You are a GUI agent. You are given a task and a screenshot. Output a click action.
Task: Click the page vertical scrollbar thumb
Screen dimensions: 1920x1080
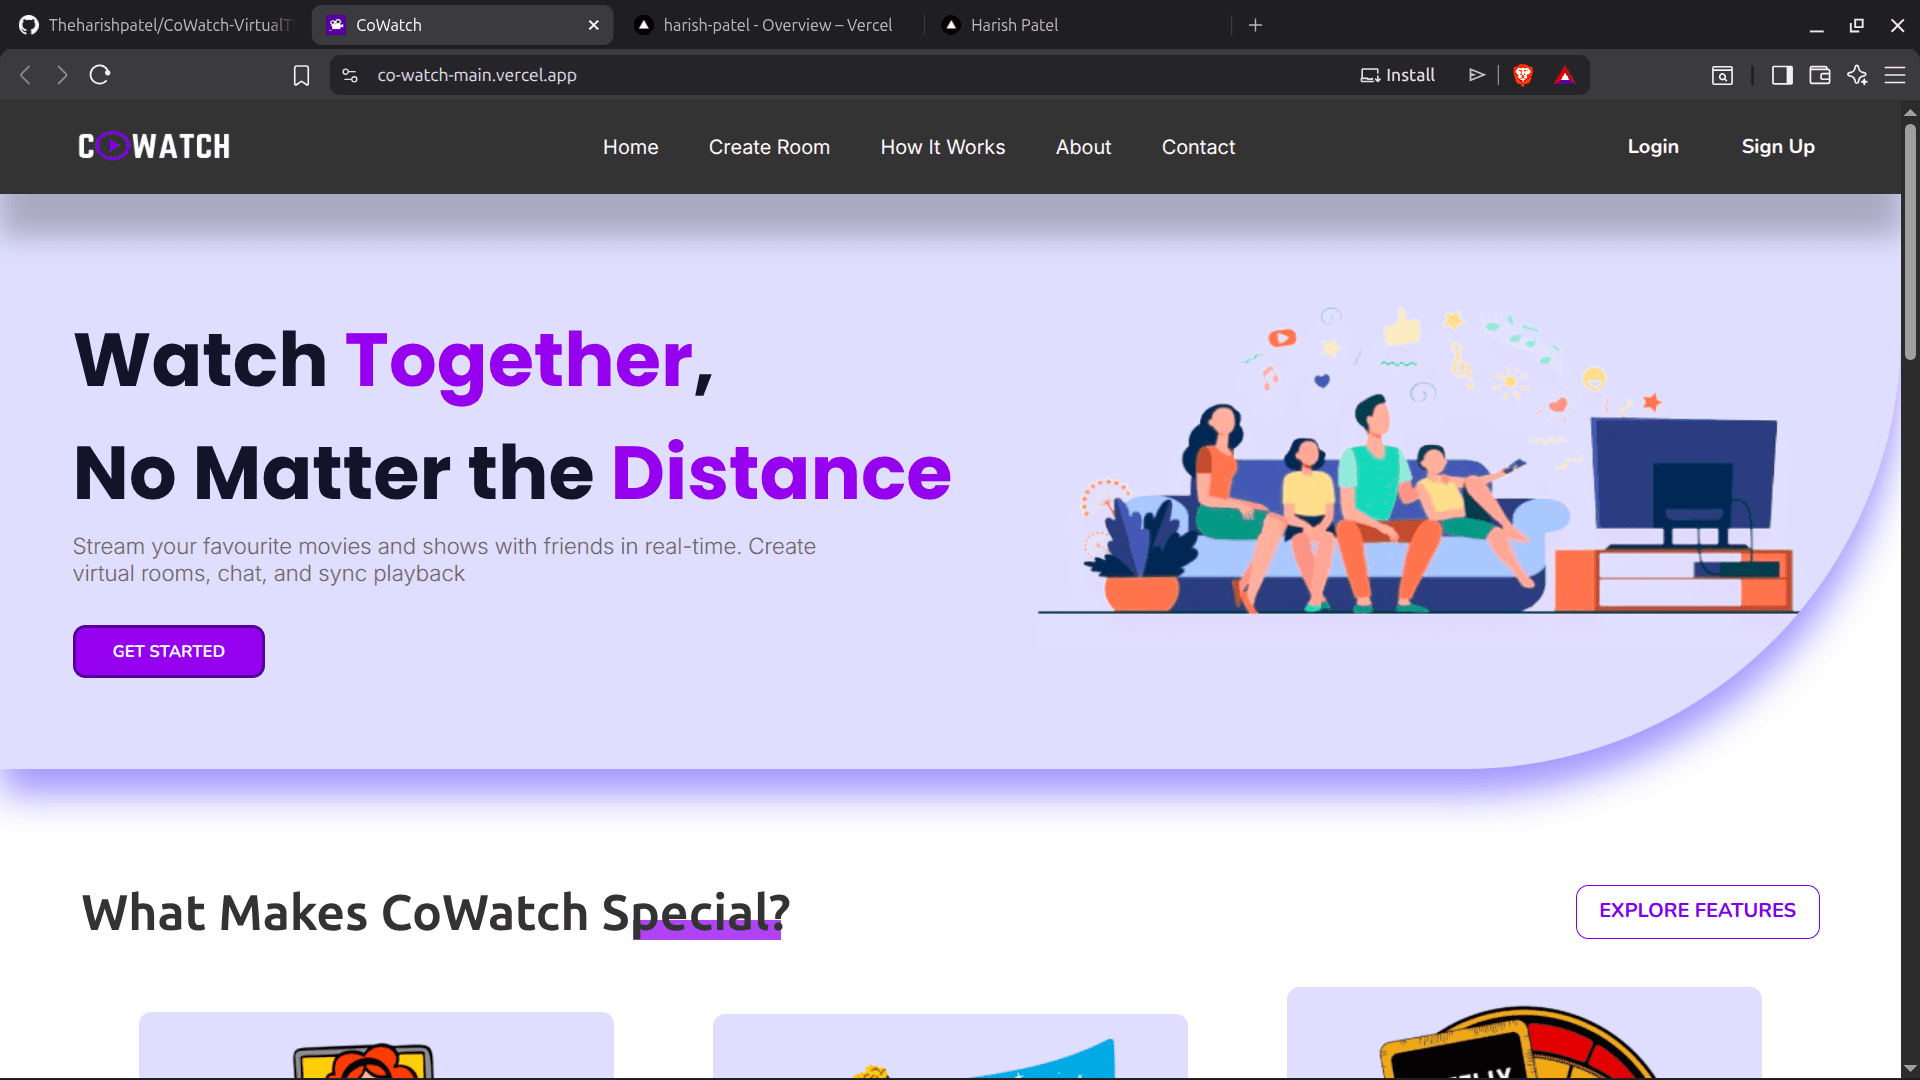pyautogui.click(x=1910, y=240)
